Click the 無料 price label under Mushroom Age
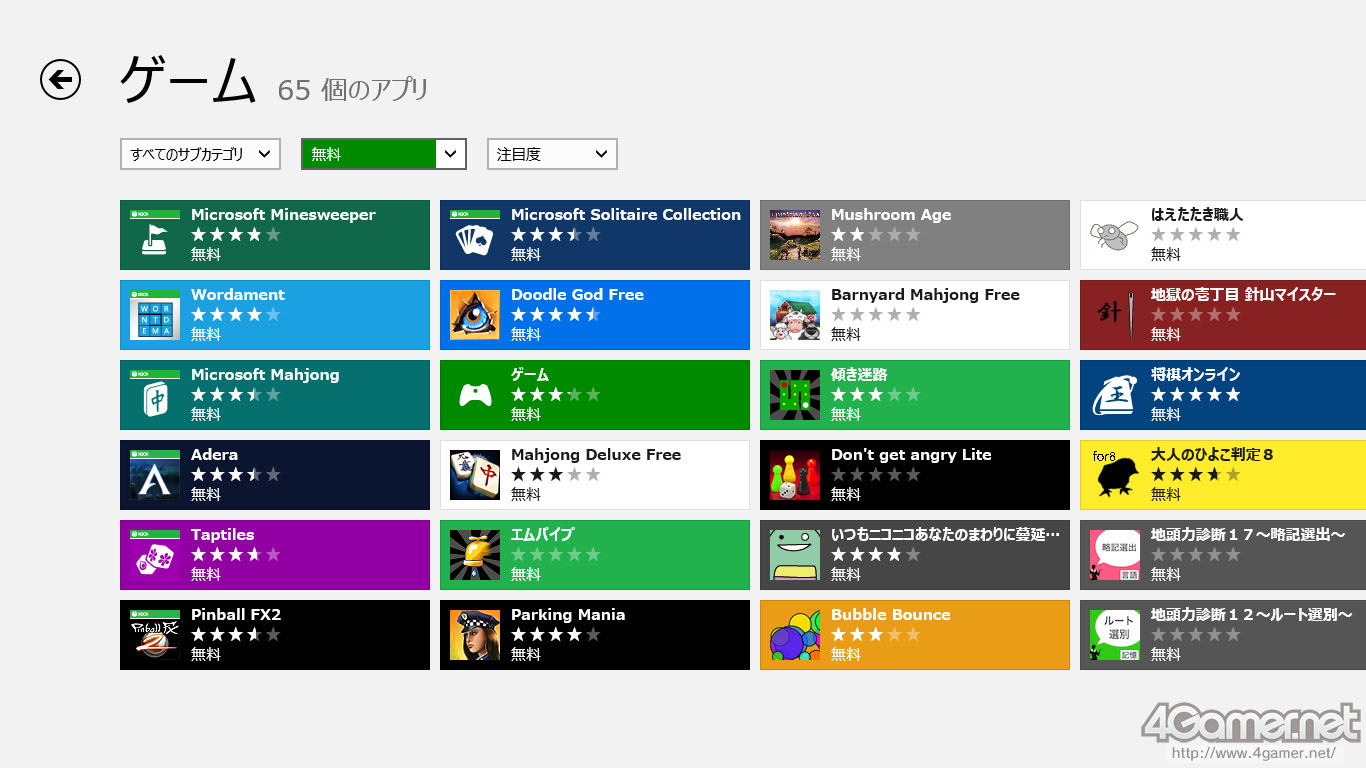Viewport: 1366px width, 768px height. click(x=846, y=255)
